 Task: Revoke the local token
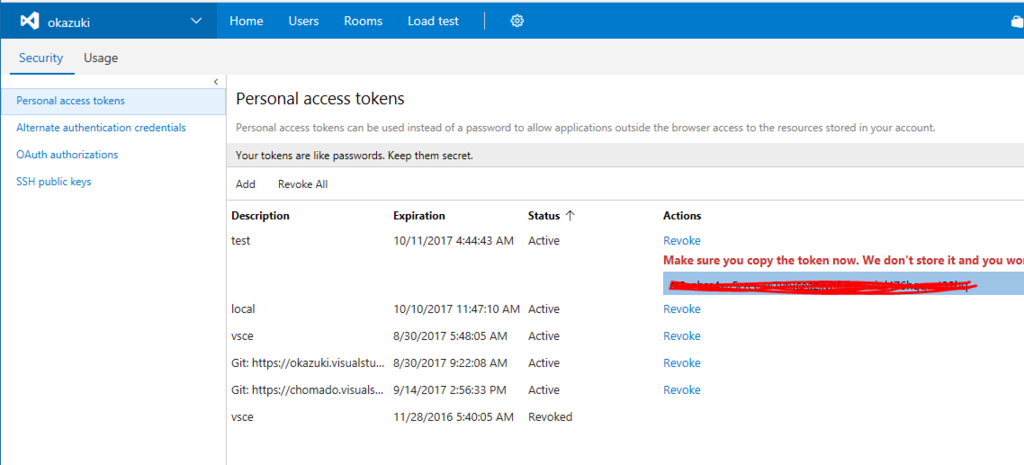(x=682, y=309)
